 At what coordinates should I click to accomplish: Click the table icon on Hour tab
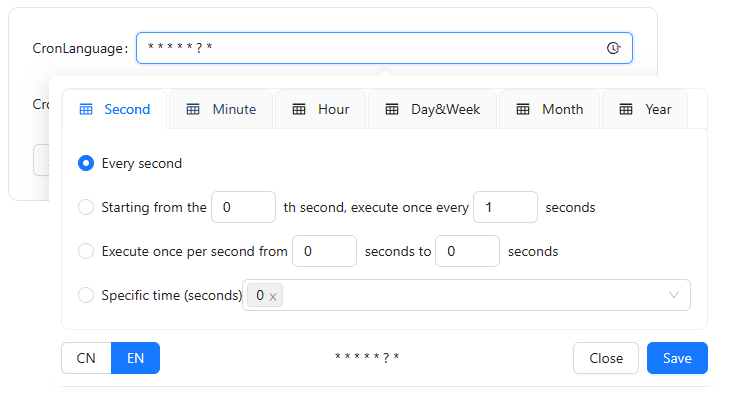pyautogui.click(x=299, y=109)
